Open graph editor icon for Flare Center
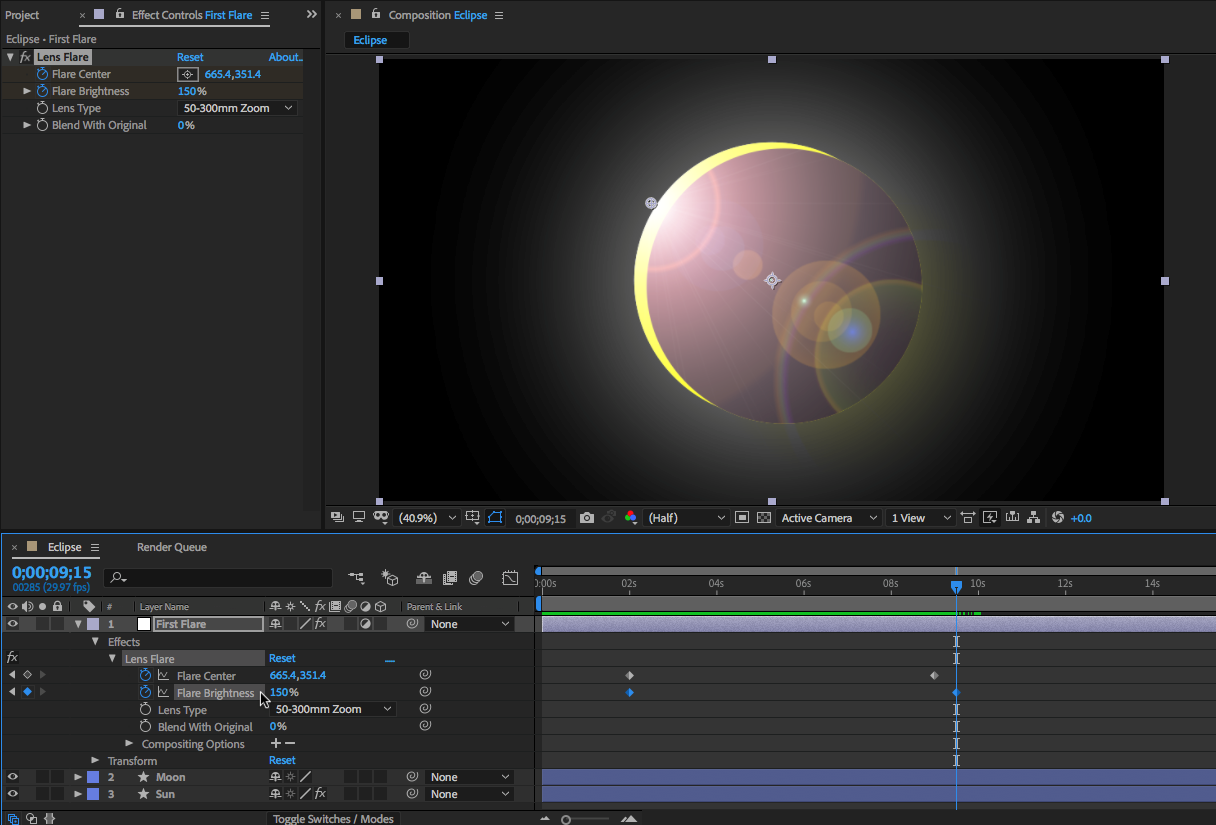 [x=163, y=676]
